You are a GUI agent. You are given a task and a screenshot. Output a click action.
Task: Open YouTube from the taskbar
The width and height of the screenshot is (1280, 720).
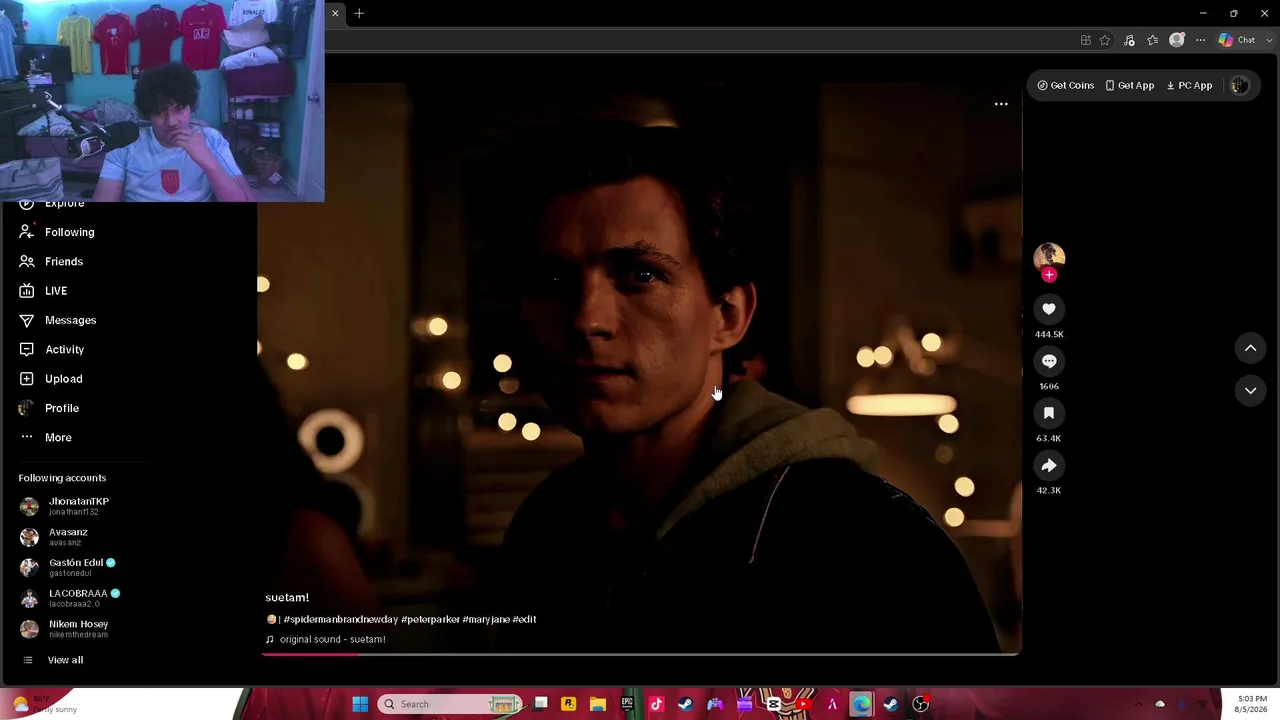pyautogui.click(x=803, y=704)
